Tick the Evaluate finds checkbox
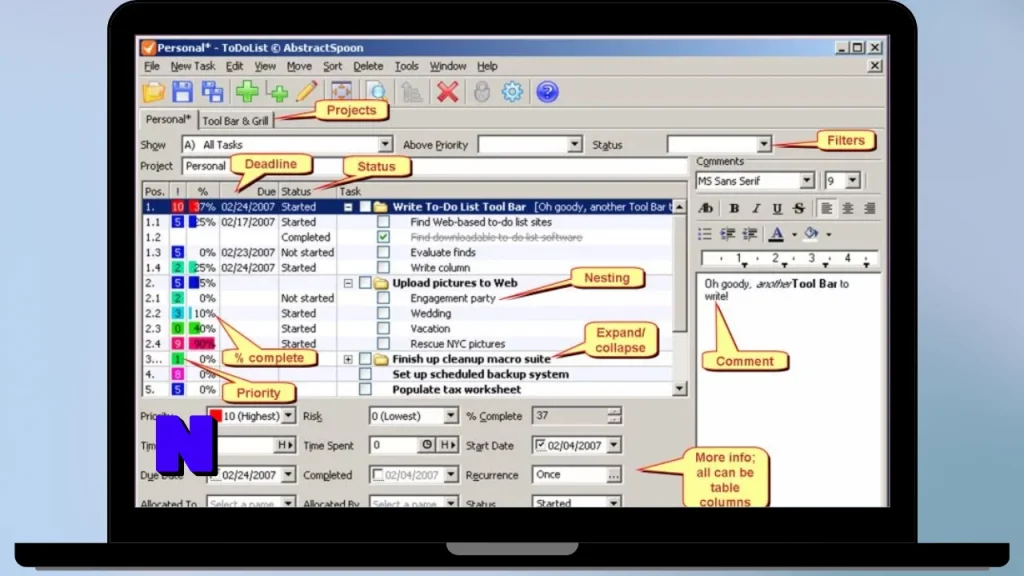 pos(383,252)
